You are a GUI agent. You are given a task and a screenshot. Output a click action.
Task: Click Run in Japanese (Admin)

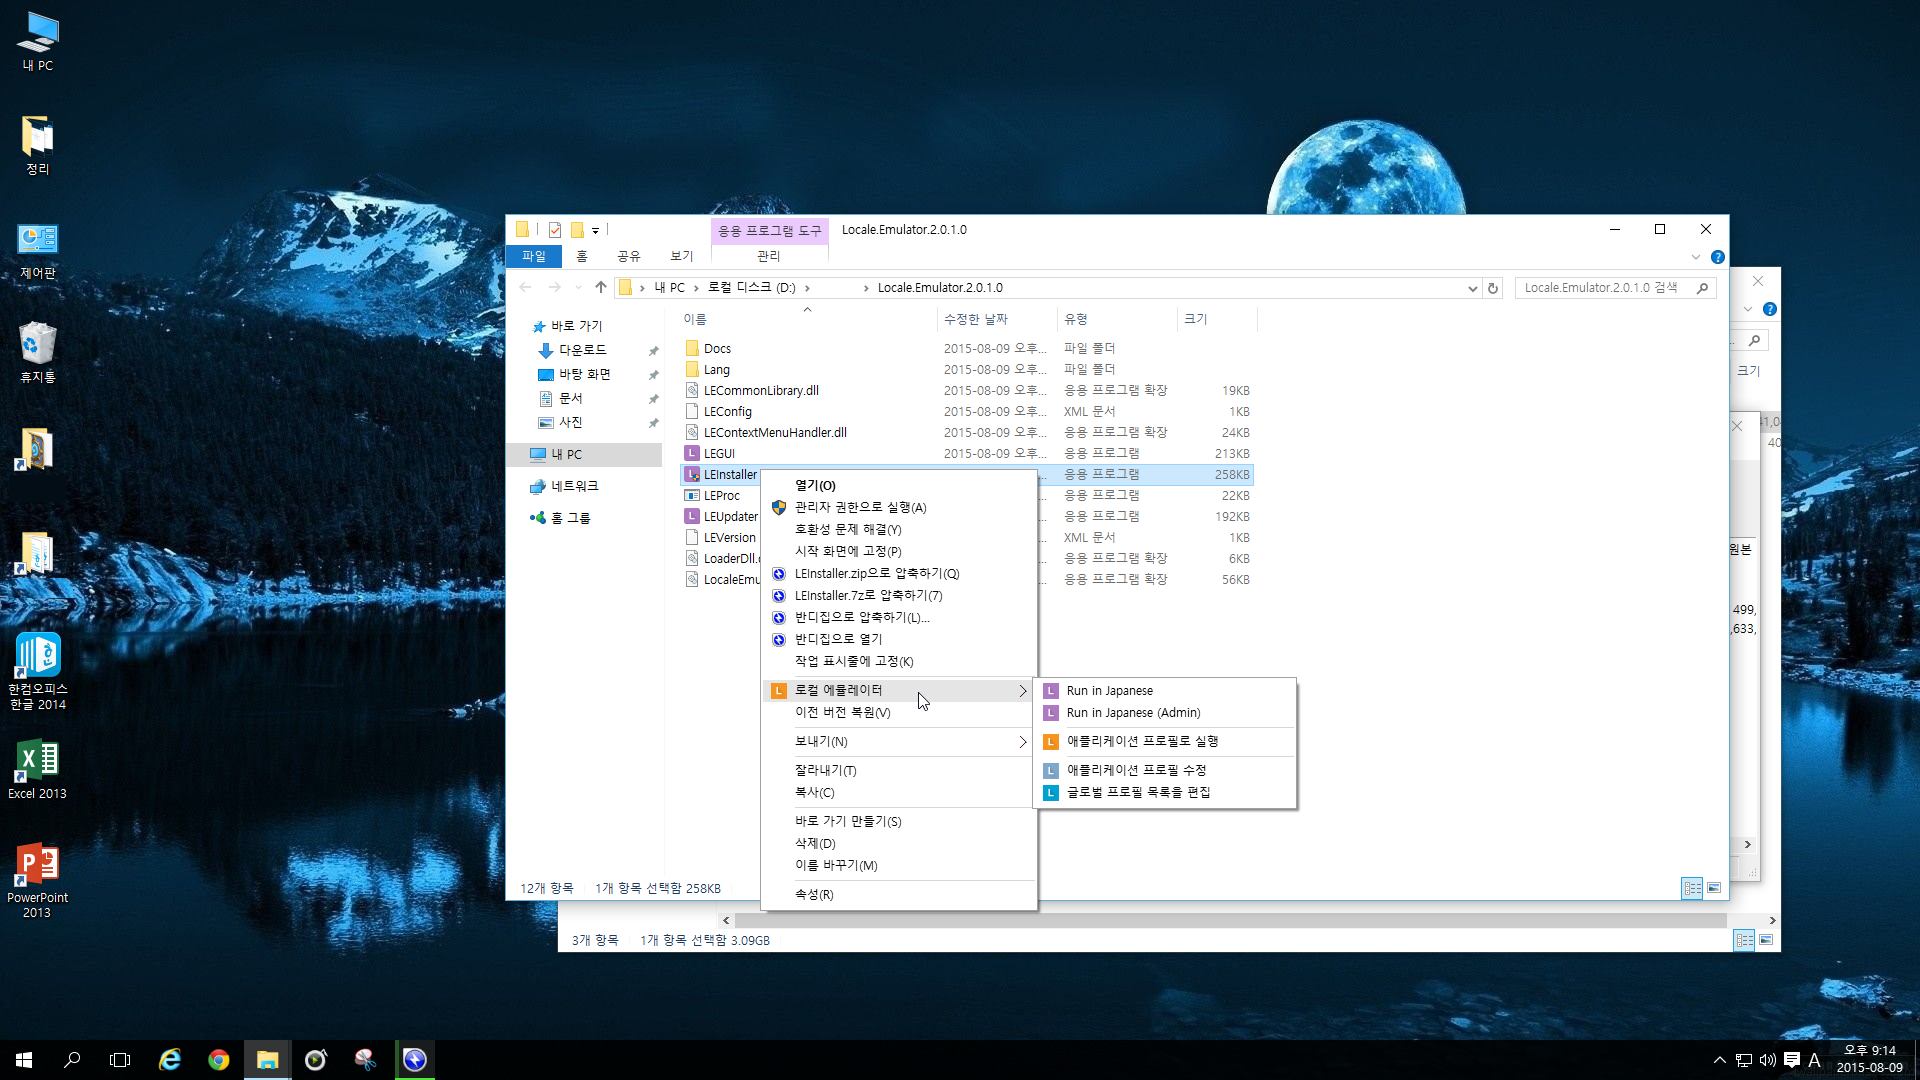point(1133,712)
